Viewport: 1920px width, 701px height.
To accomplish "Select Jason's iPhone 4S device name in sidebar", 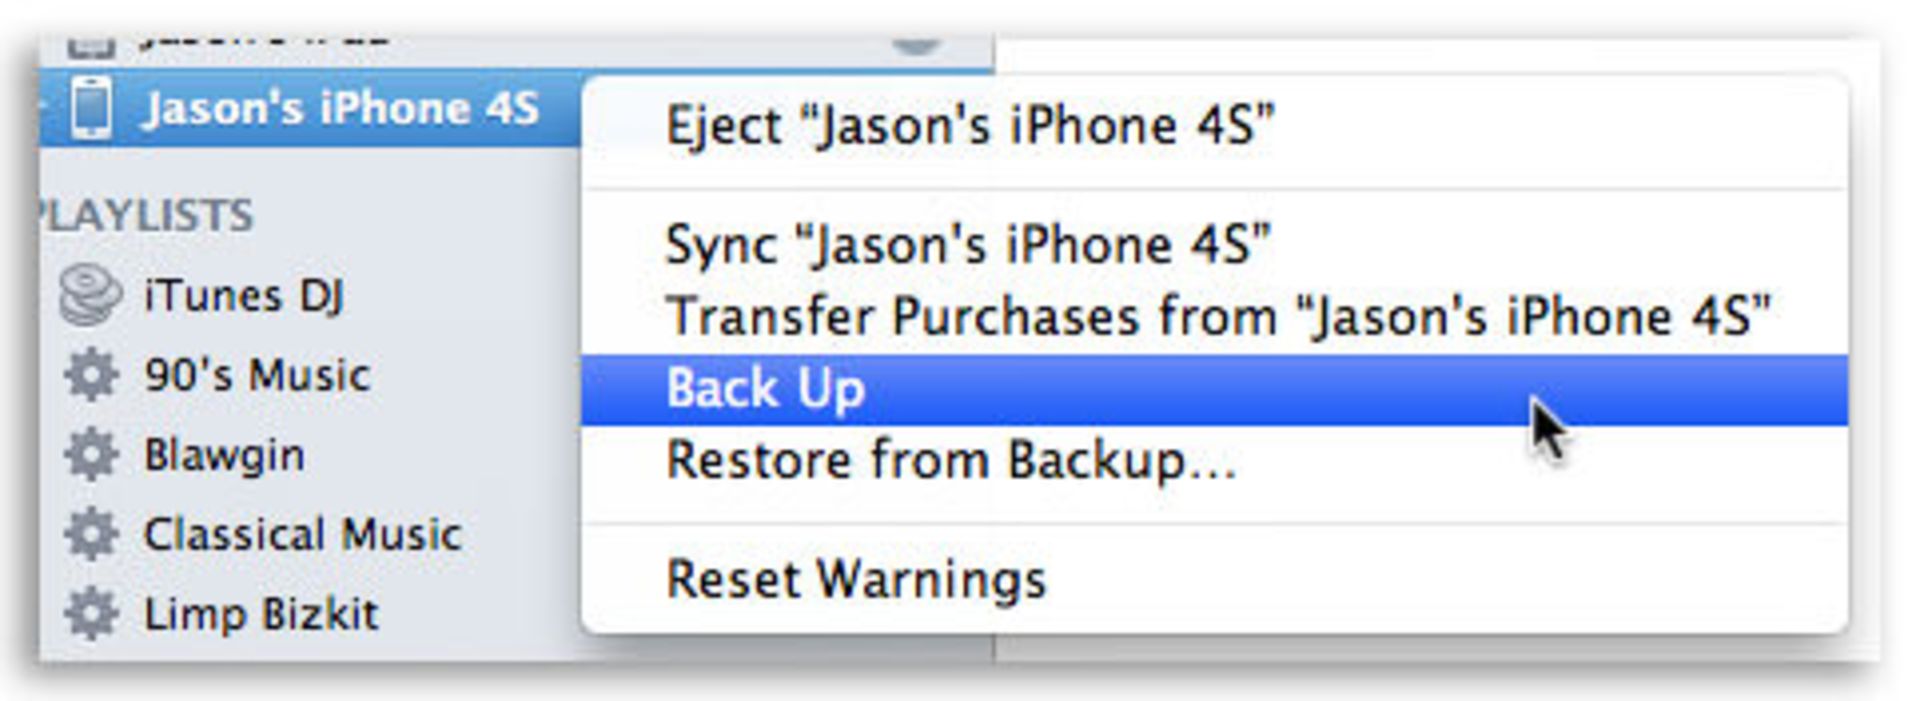I will (341, 108).
